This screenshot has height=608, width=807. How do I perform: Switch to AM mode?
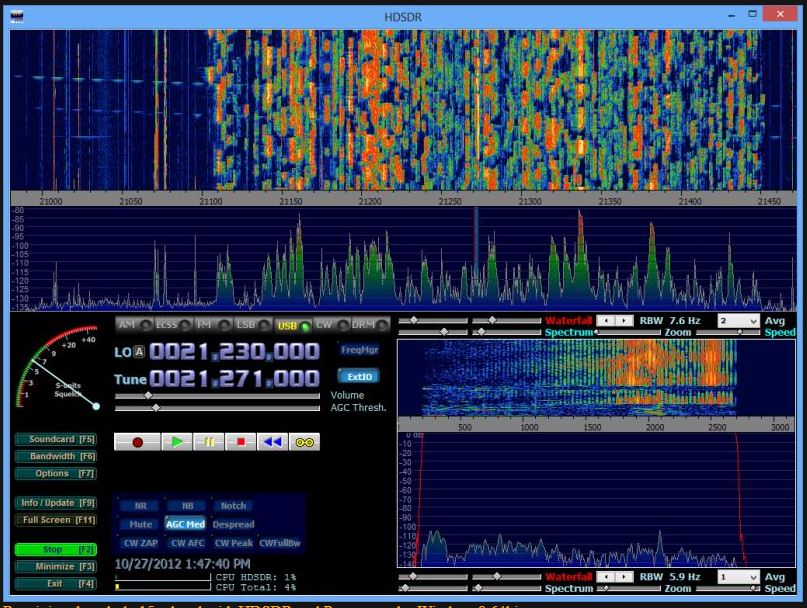126,324
